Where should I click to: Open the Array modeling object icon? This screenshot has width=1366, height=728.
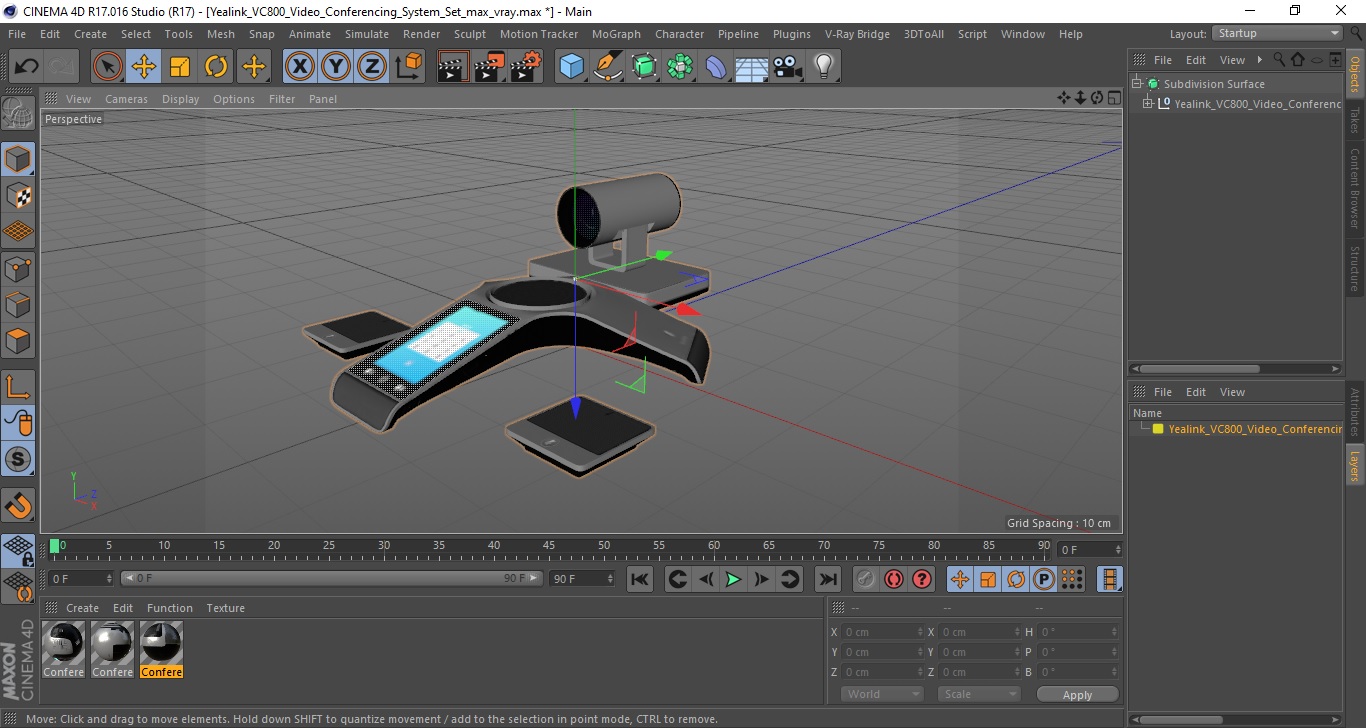pyautogui.click(x=681, y=67)
